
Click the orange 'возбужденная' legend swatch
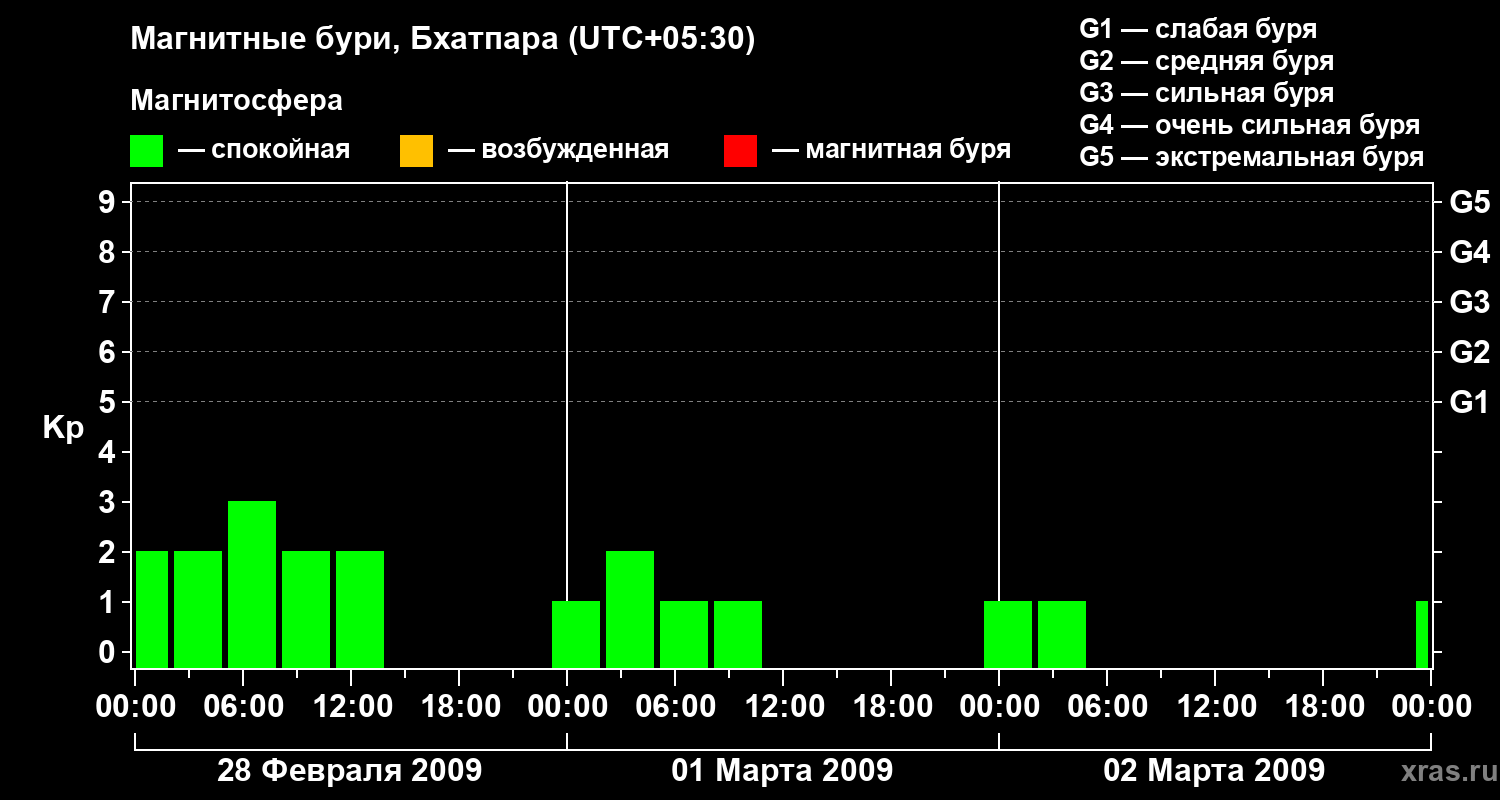click(x=416, y=151)
